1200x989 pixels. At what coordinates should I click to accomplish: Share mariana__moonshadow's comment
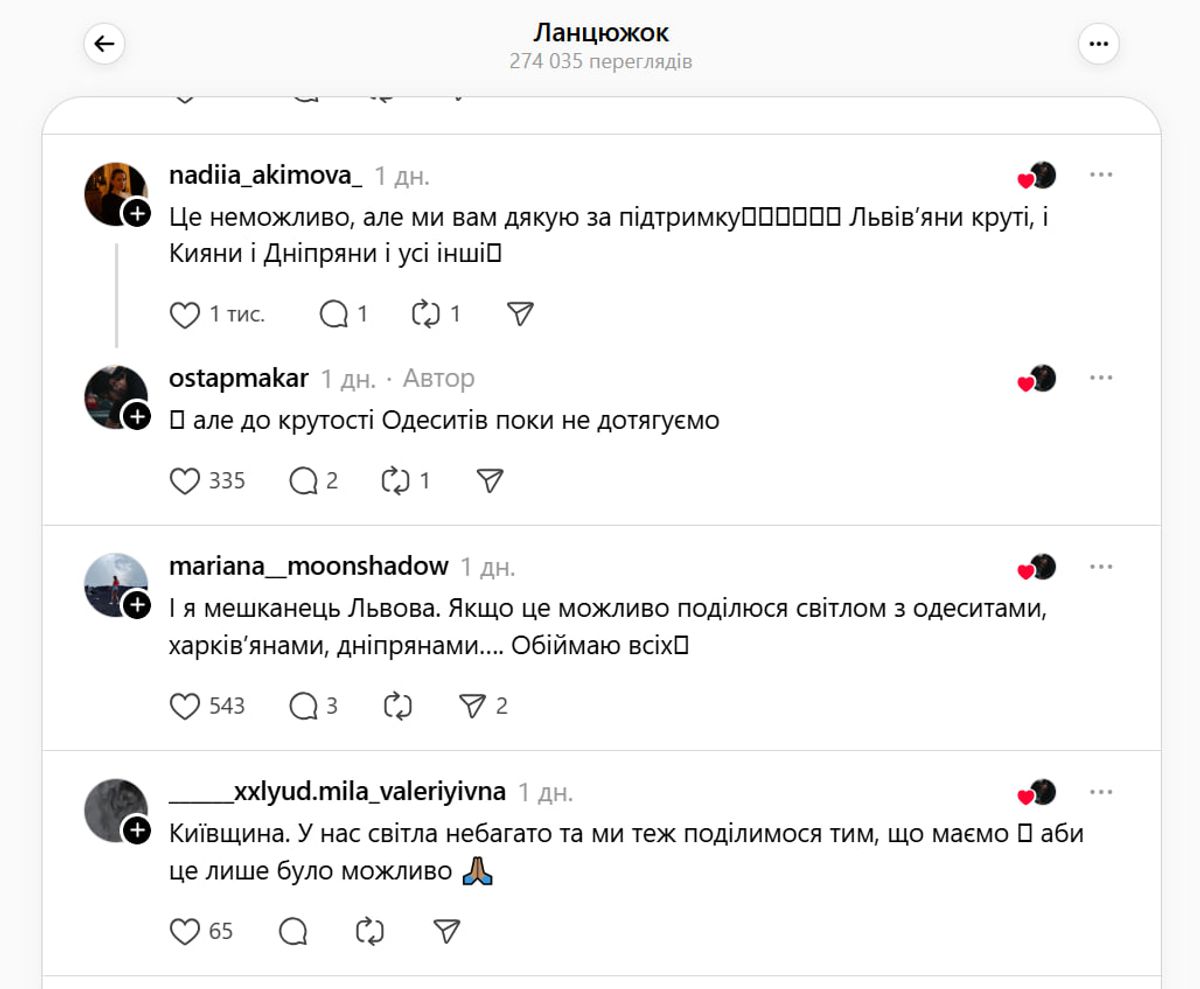tap(471, 706)
